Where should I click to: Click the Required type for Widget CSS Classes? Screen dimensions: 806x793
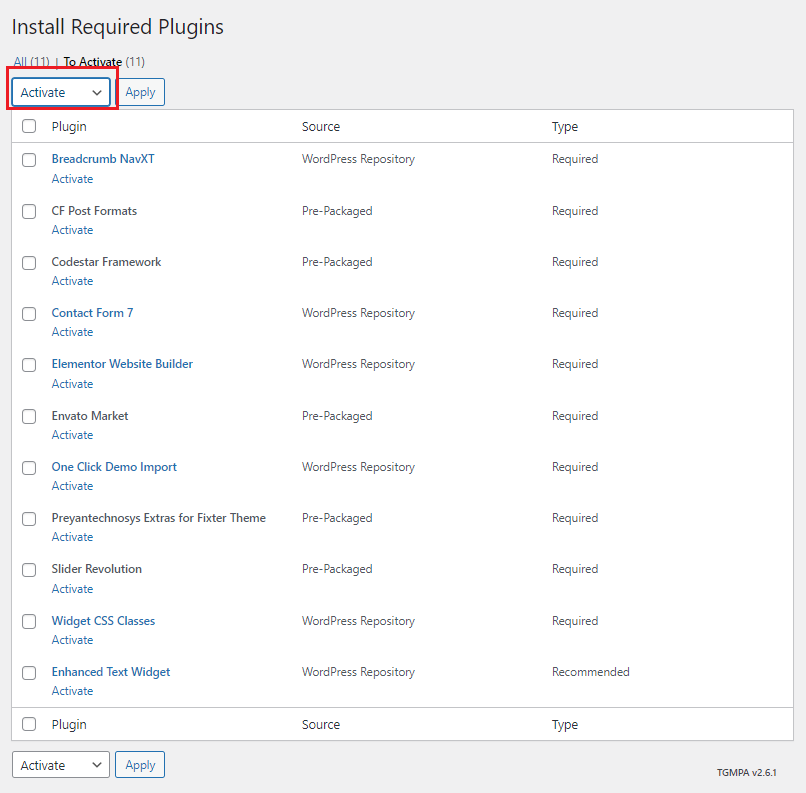point(575,621)
